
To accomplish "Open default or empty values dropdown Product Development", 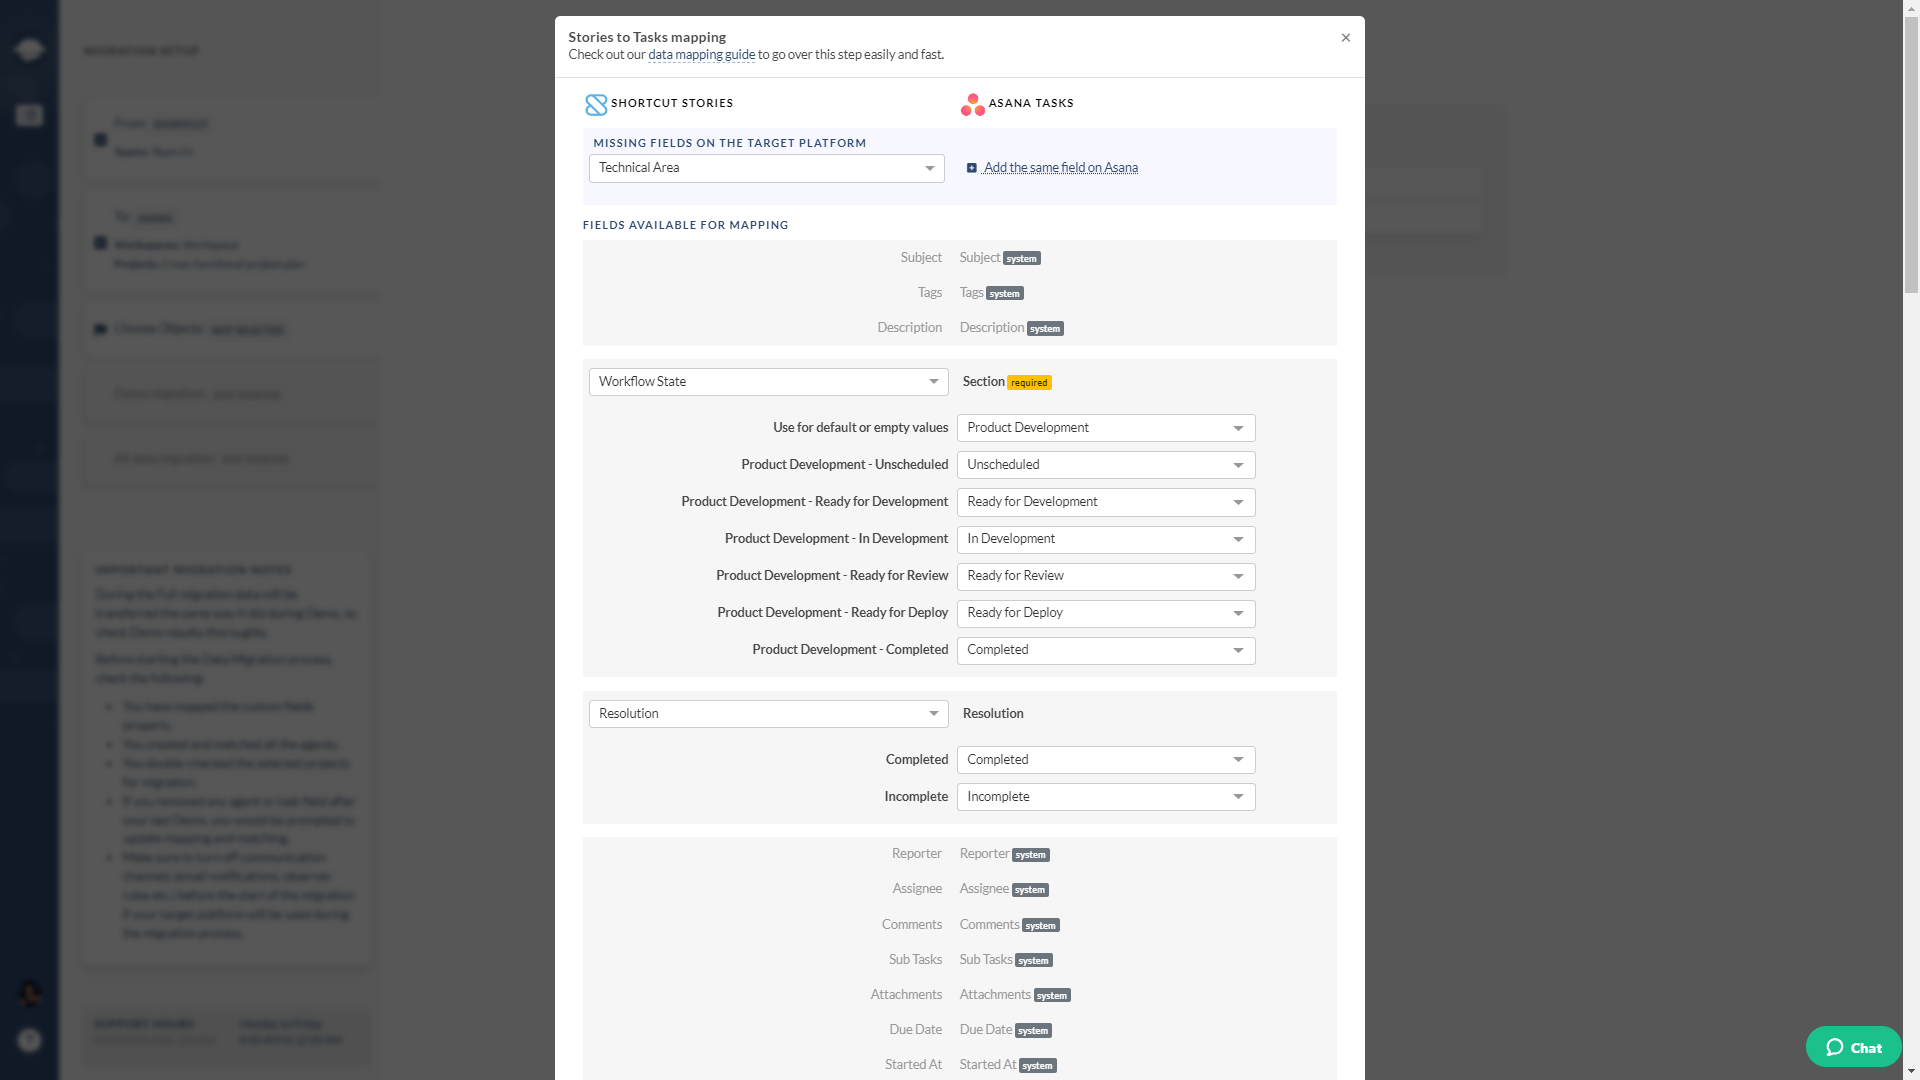I will point(1106,428).
